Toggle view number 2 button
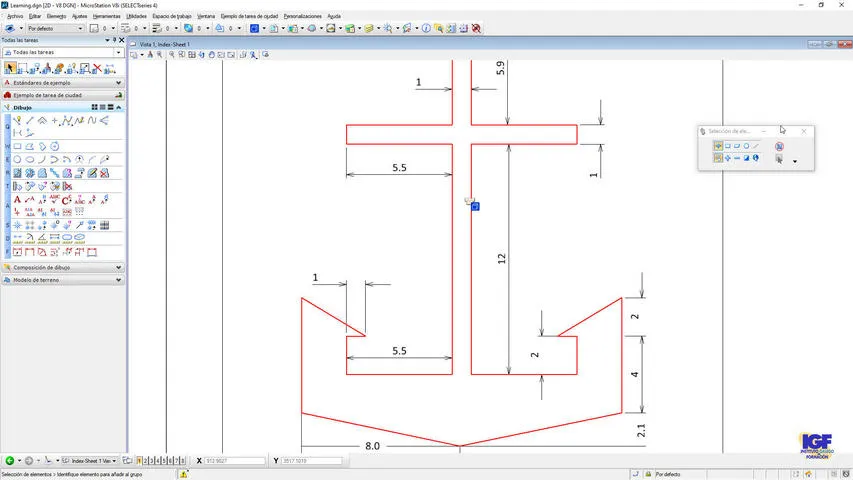 tap(145, 461)
